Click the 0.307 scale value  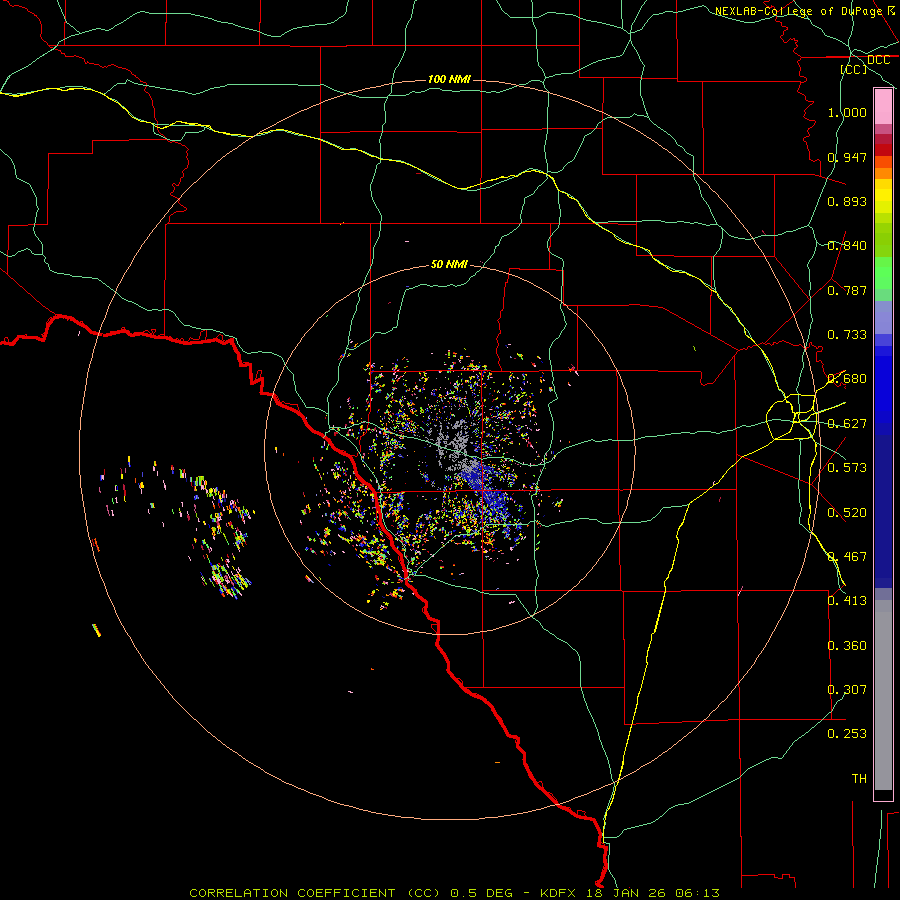point(847,690)
